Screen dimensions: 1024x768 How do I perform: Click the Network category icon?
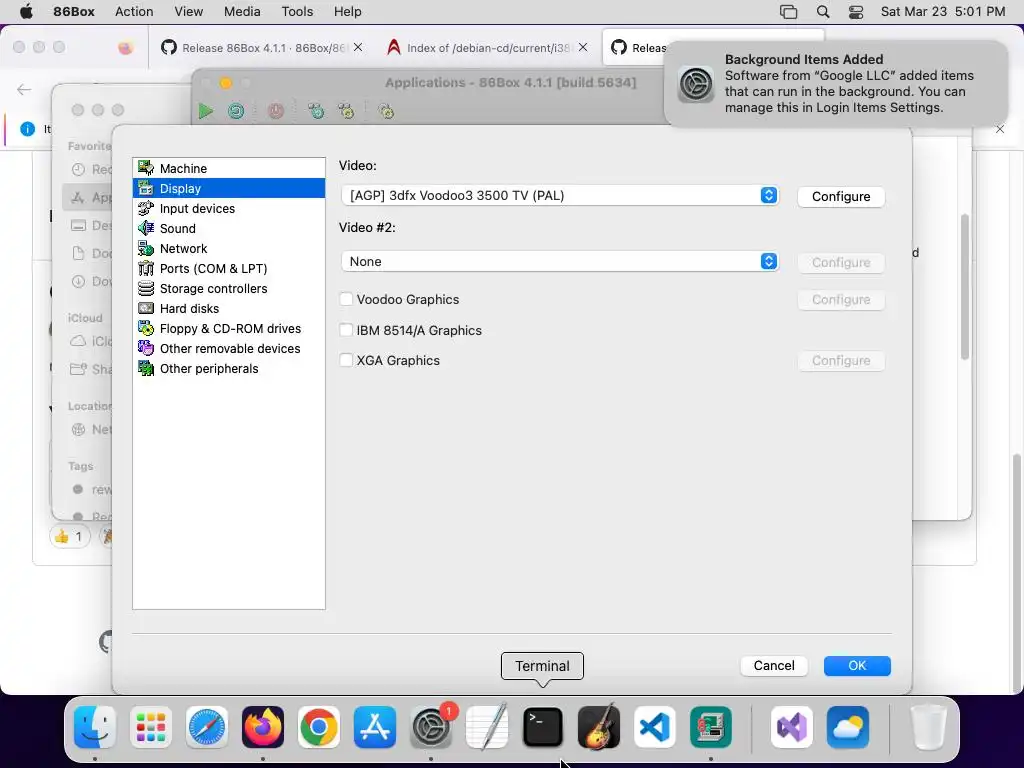tap(146, 248)
